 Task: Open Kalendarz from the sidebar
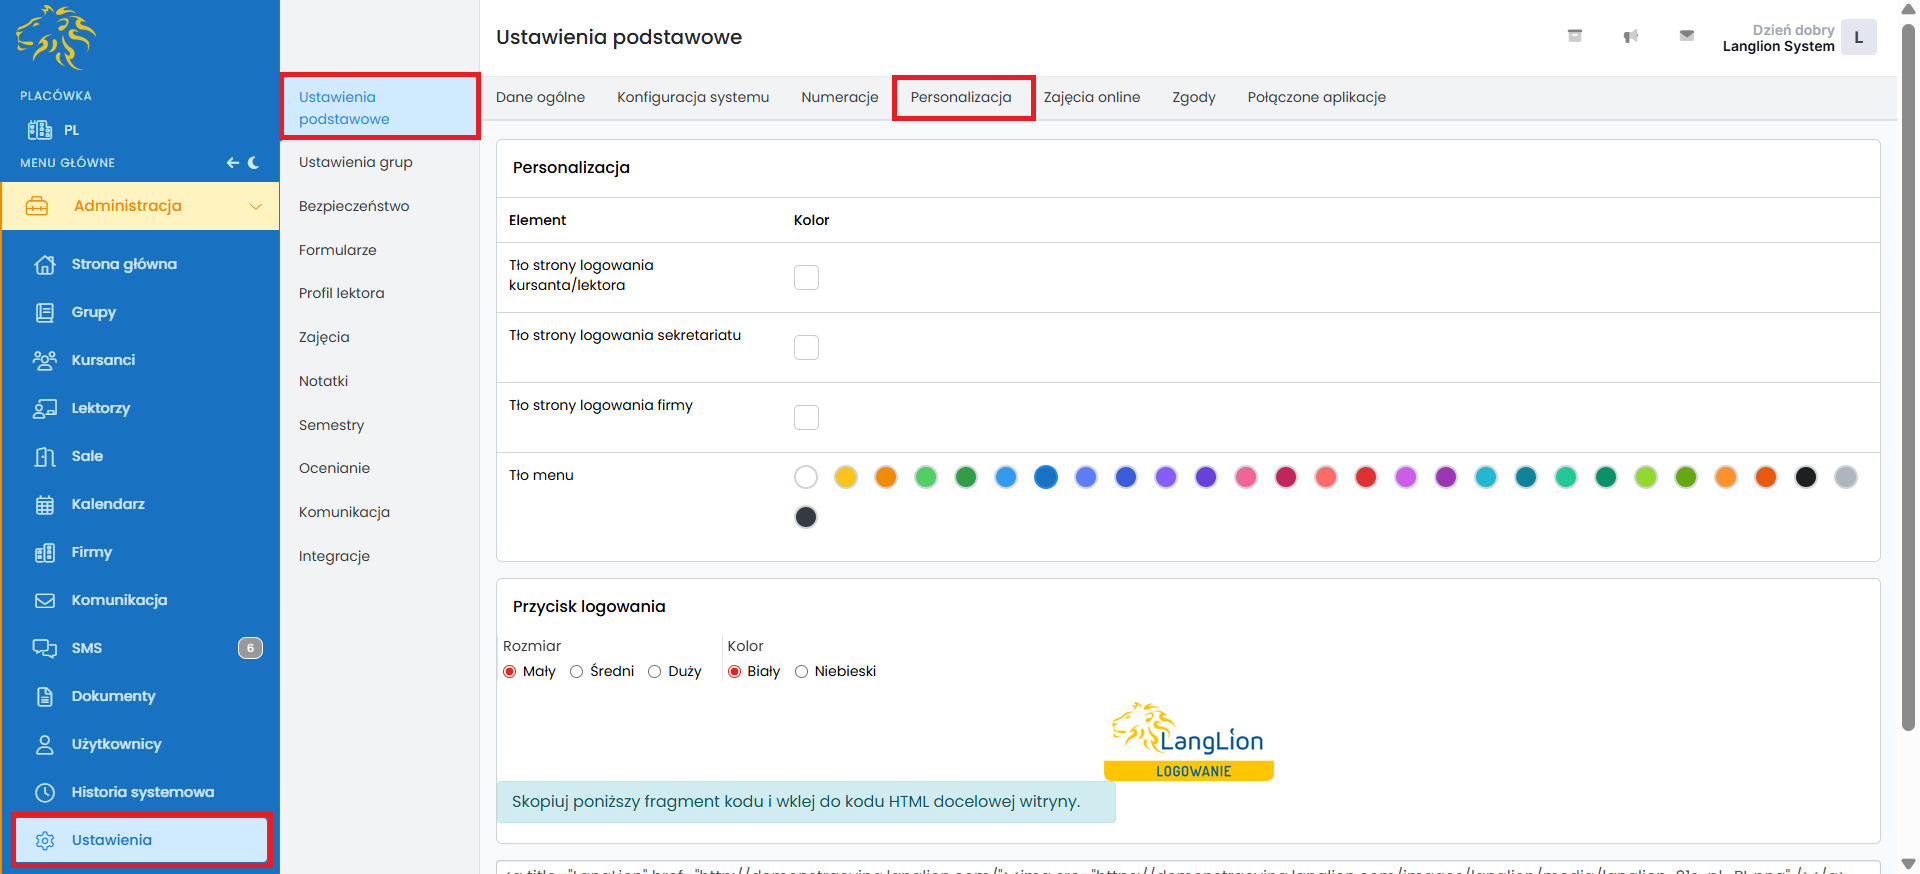(108, 504)
